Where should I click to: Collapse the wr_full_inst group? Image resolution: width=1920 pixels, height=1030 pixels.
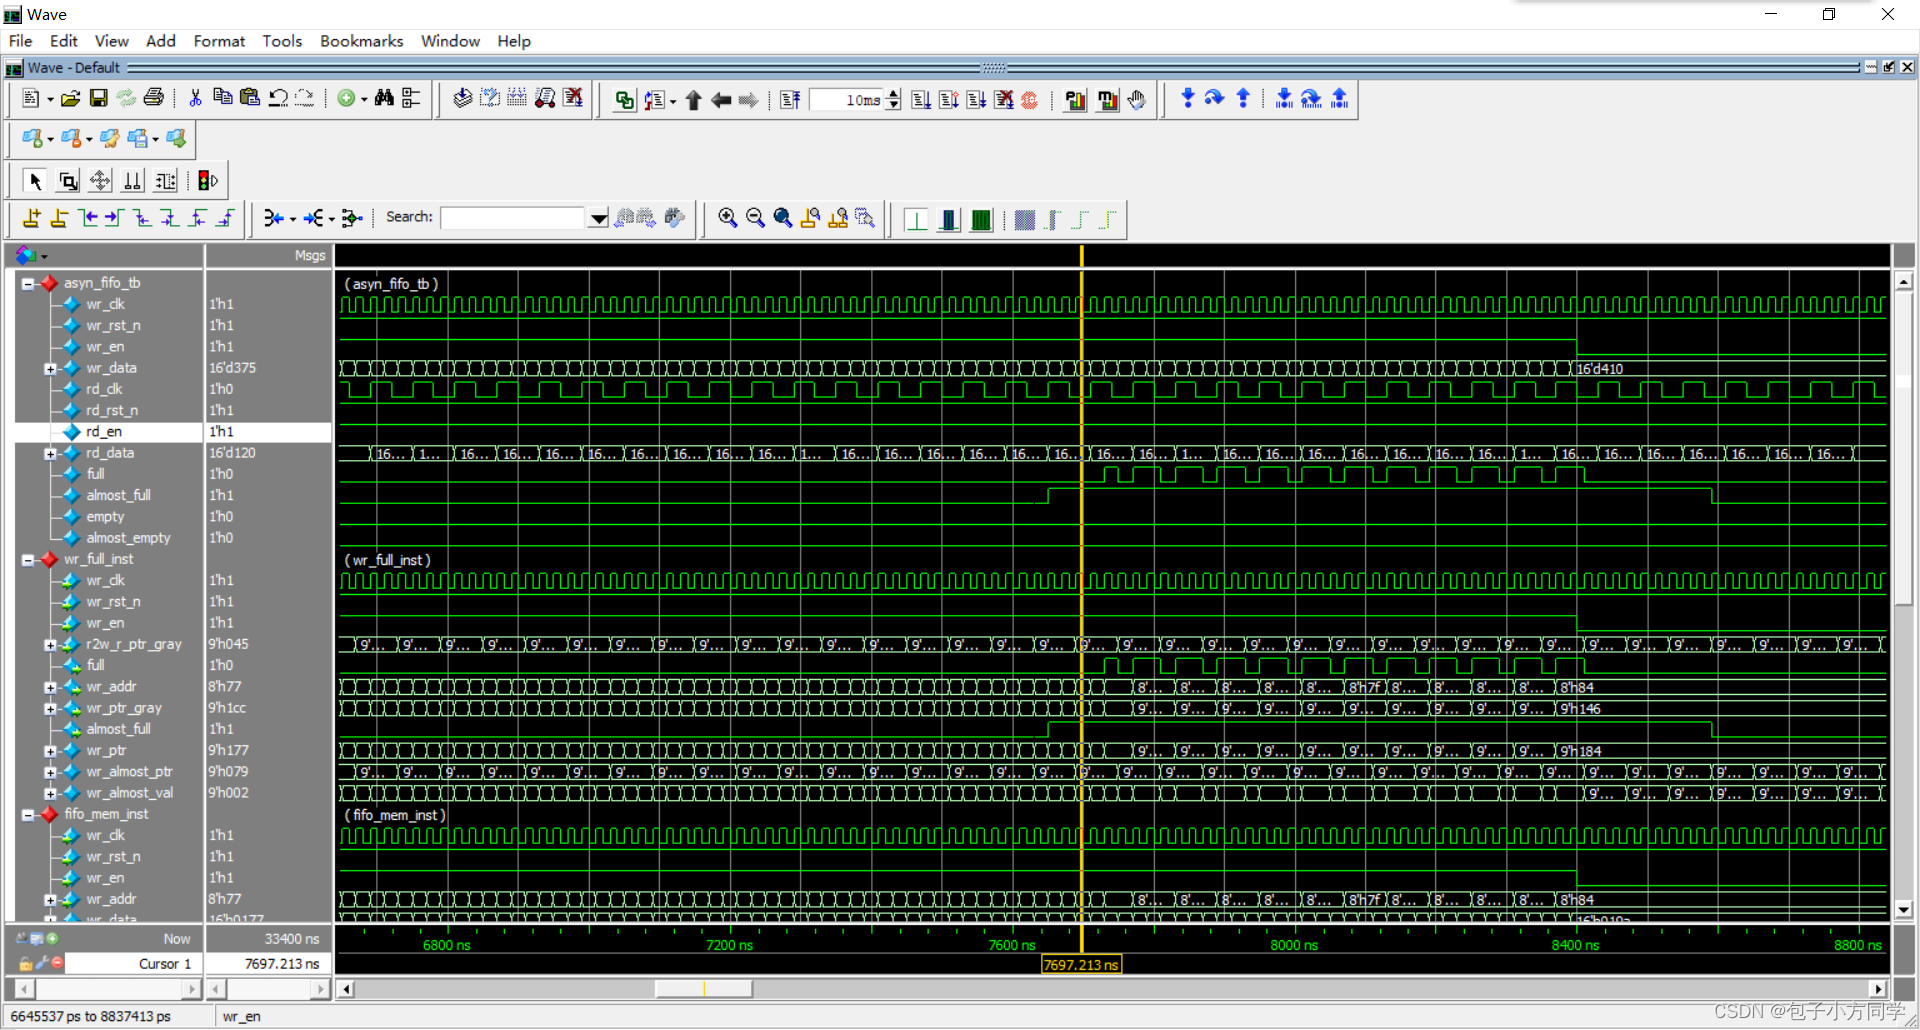[28, 560]
